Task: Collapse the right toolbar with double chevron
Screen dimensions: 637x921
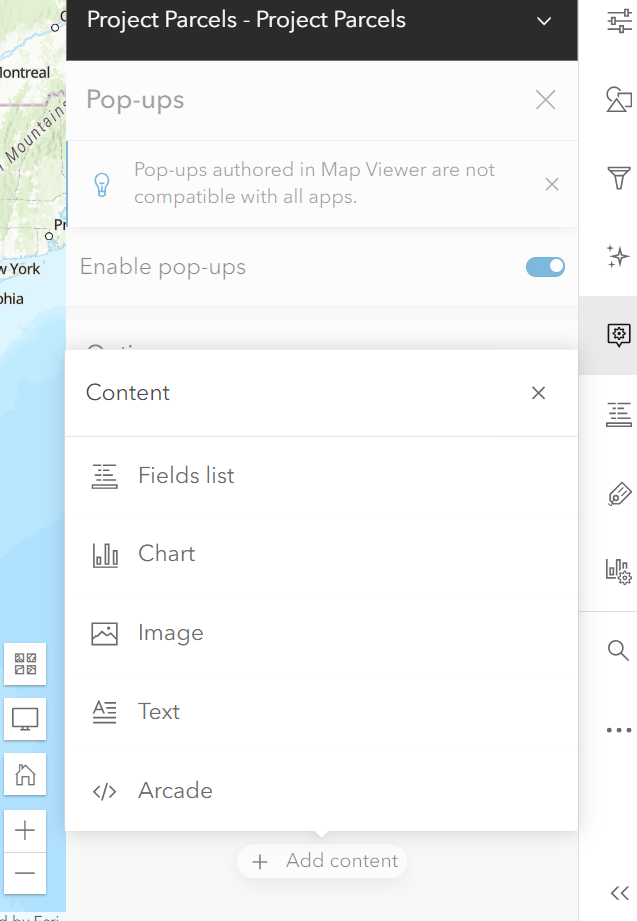Action: pyautogui.click(x=619, y=893)
